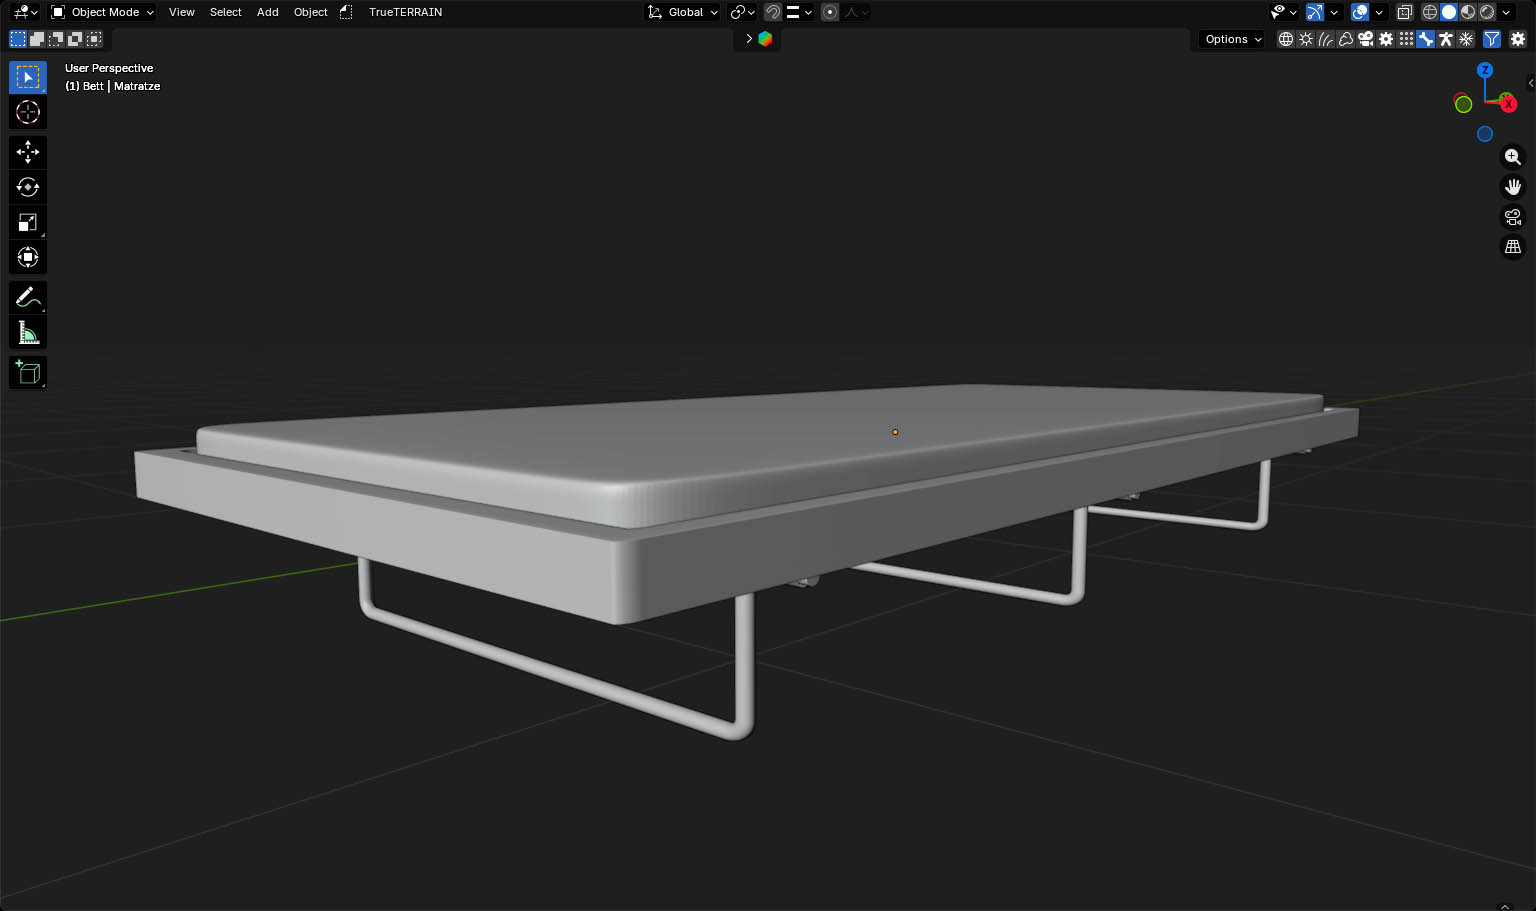Open the Object Mode dropdown
The height and width of the screenshot is (911, 1536).
[x=102, y=12]
